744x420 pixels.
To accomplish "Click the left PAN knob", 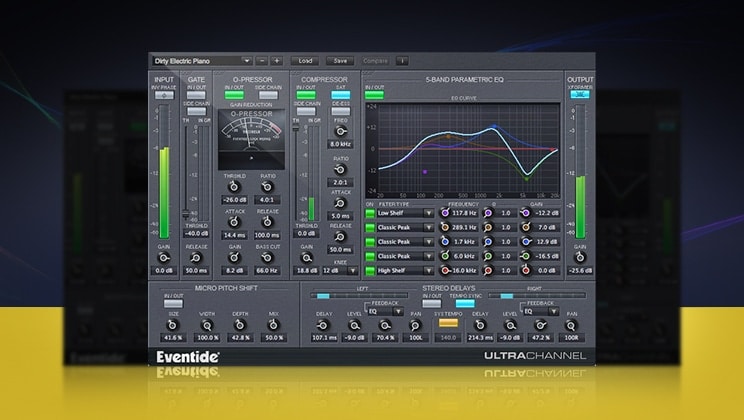I will (416, 325).
